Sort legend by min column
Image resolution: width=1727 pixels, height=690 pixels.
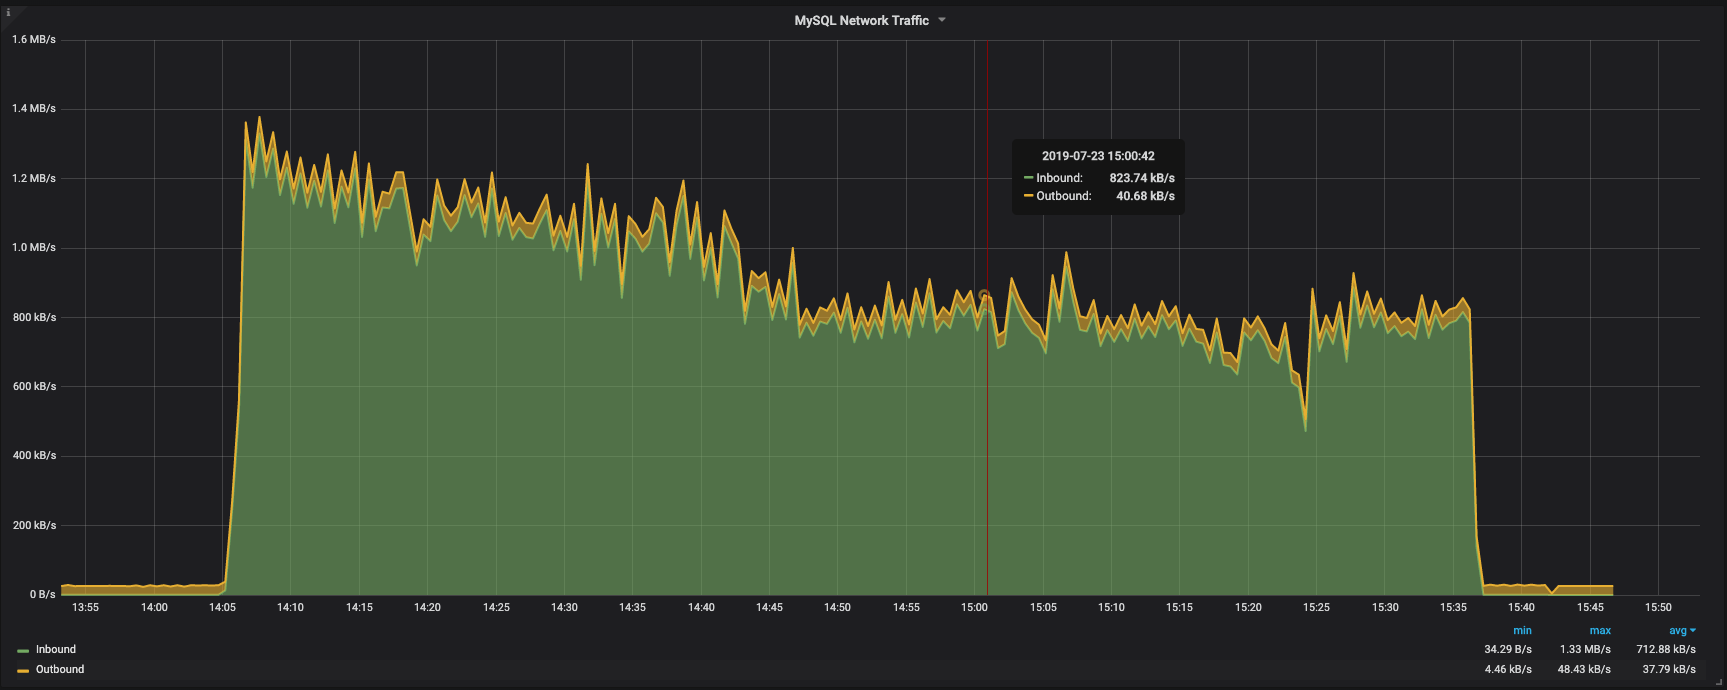1522,631
